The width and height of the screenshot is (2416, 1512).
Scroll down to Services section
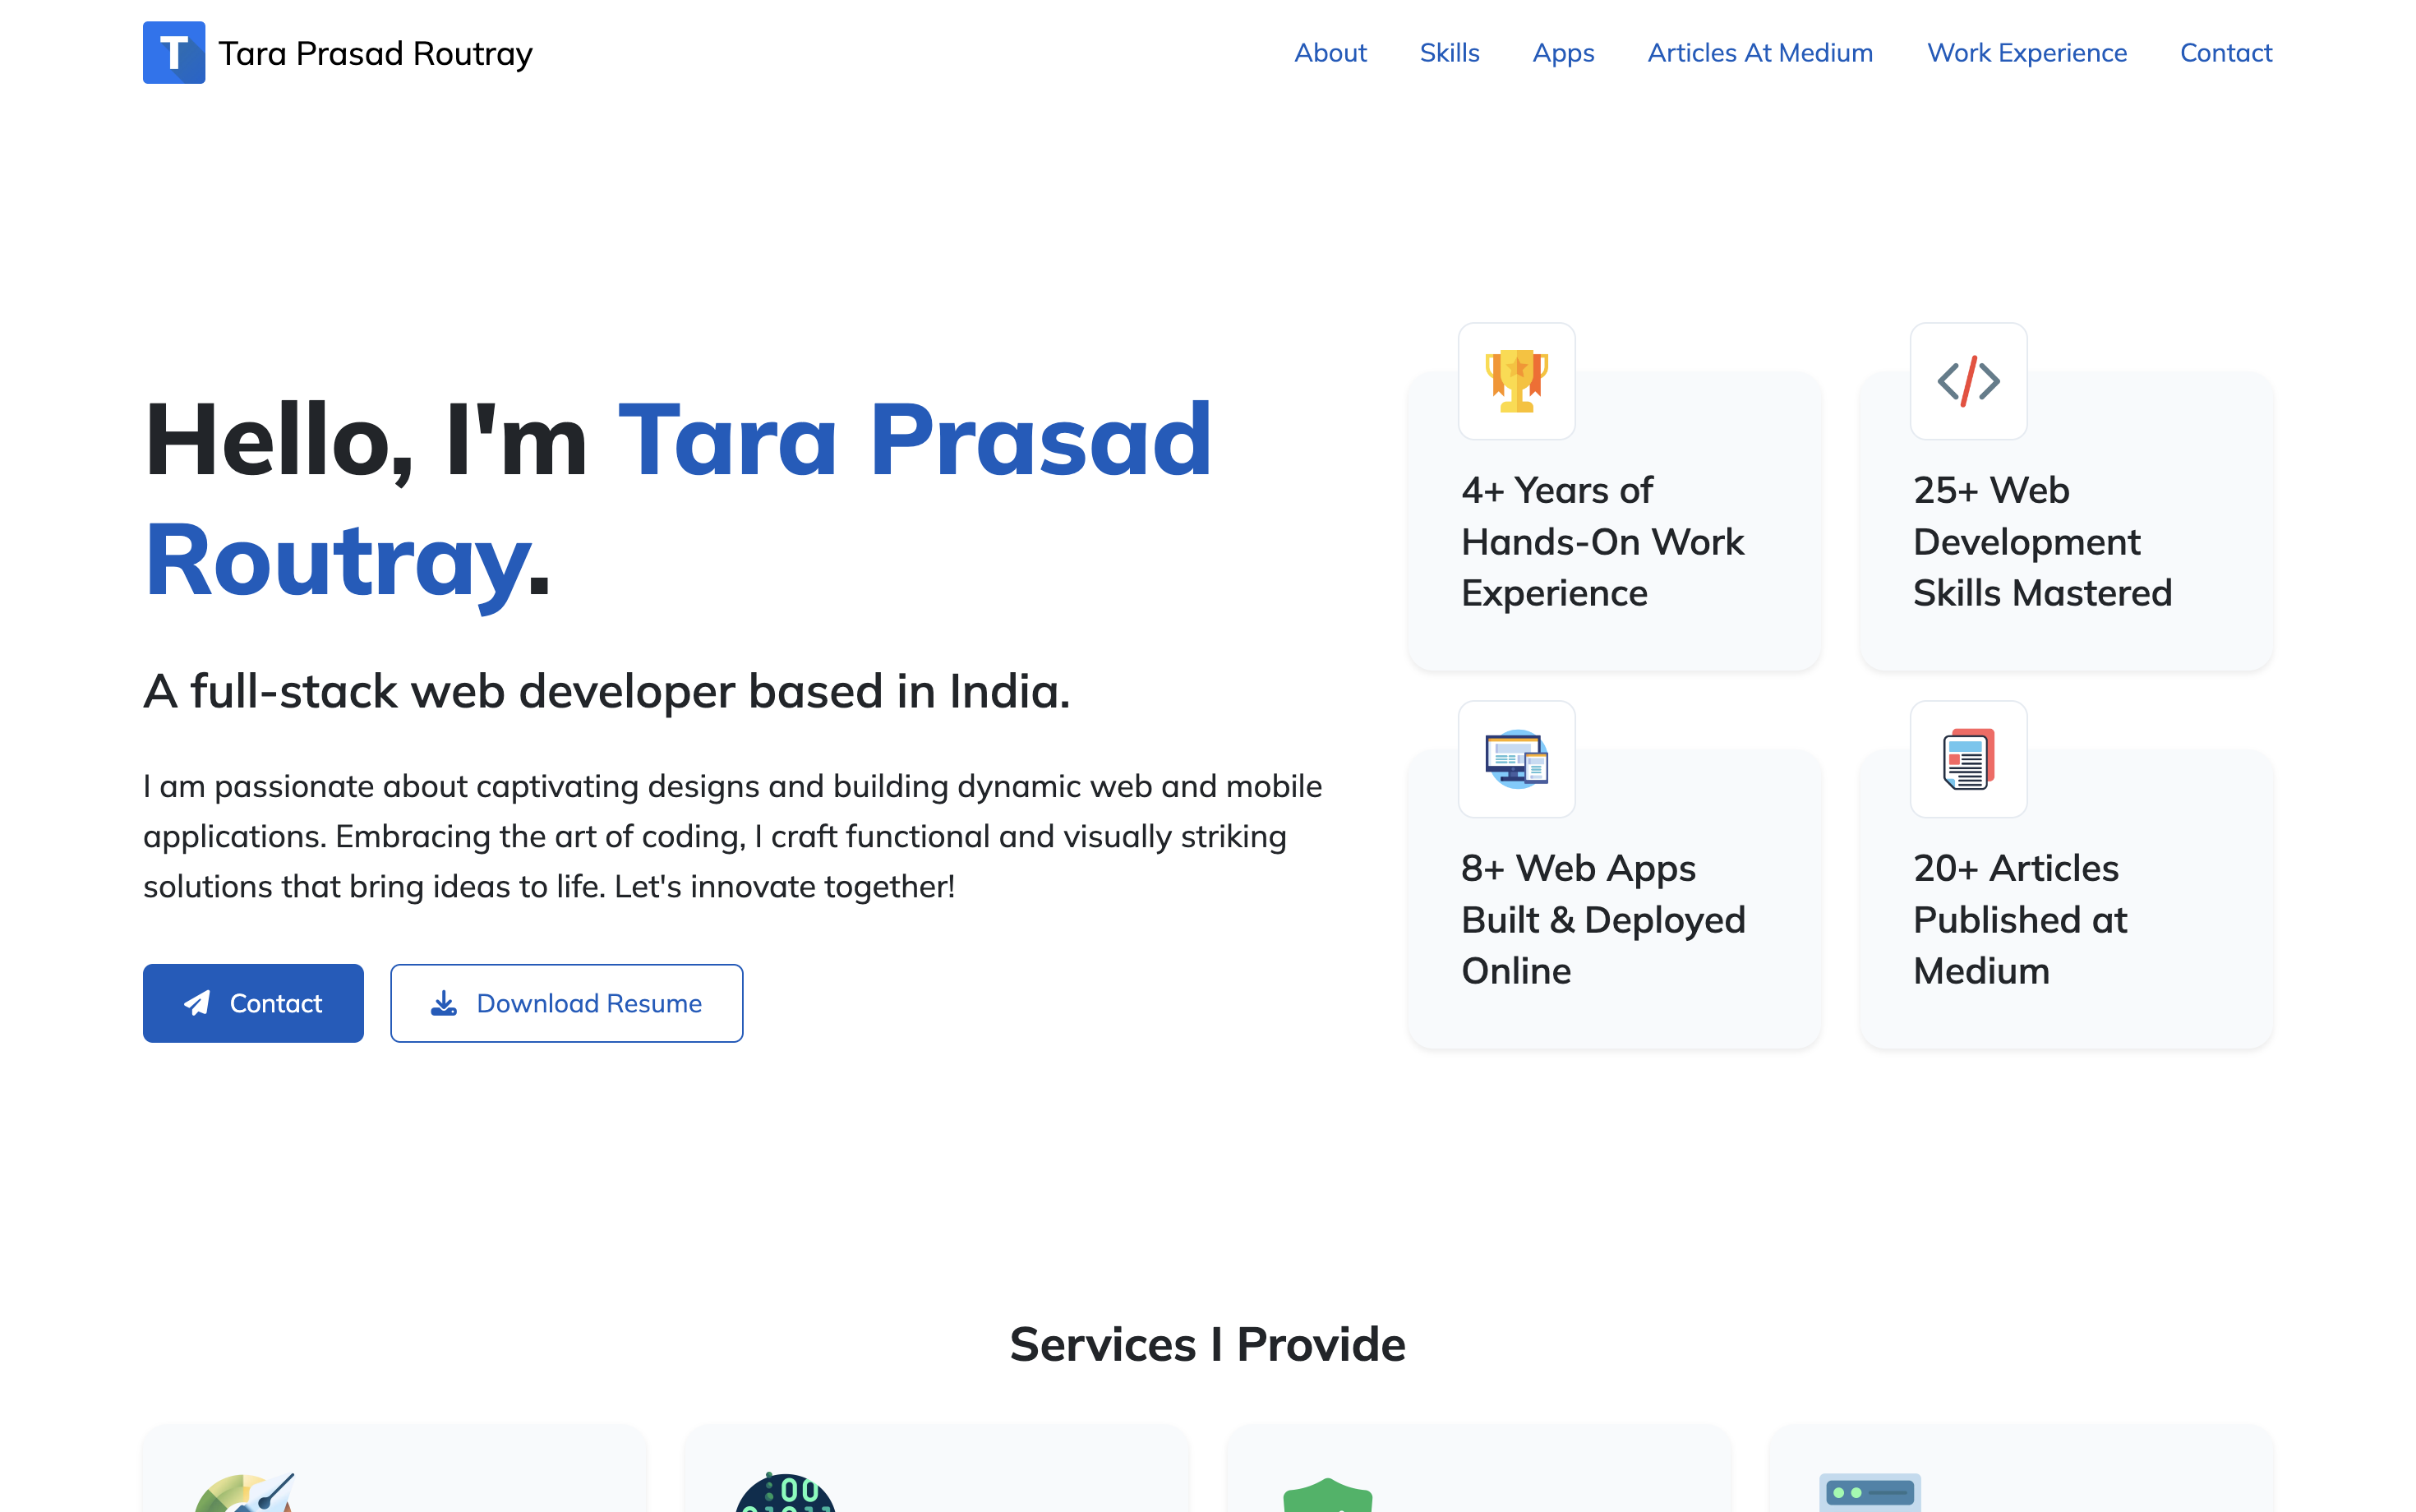(x=1209, y=1343)
